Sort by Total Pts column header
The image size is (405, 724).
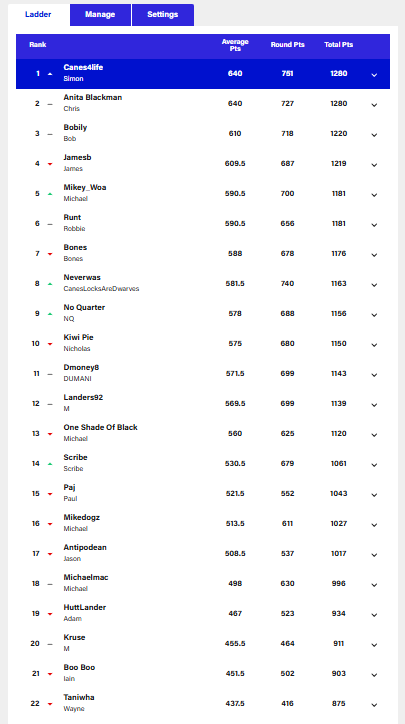point(339,45)
